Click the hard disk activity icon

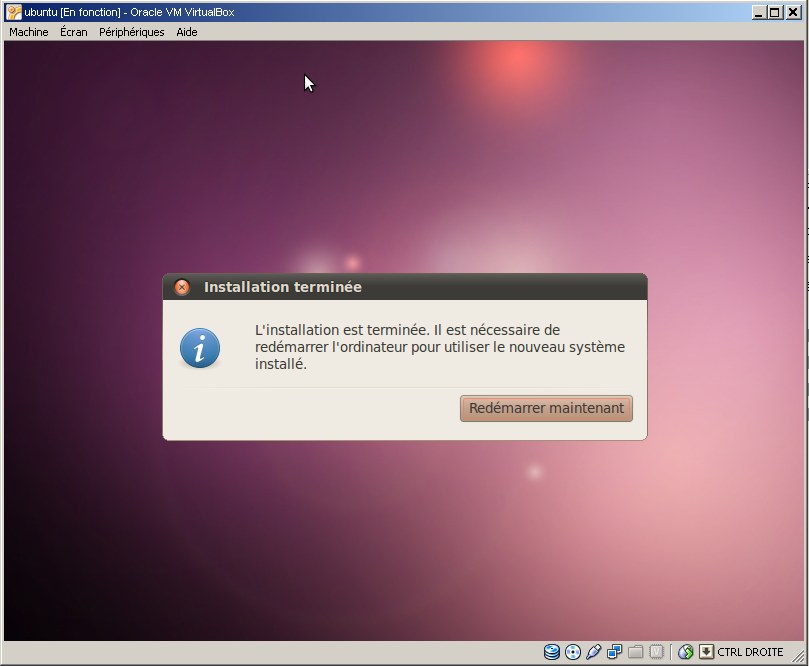pos(552,652)
